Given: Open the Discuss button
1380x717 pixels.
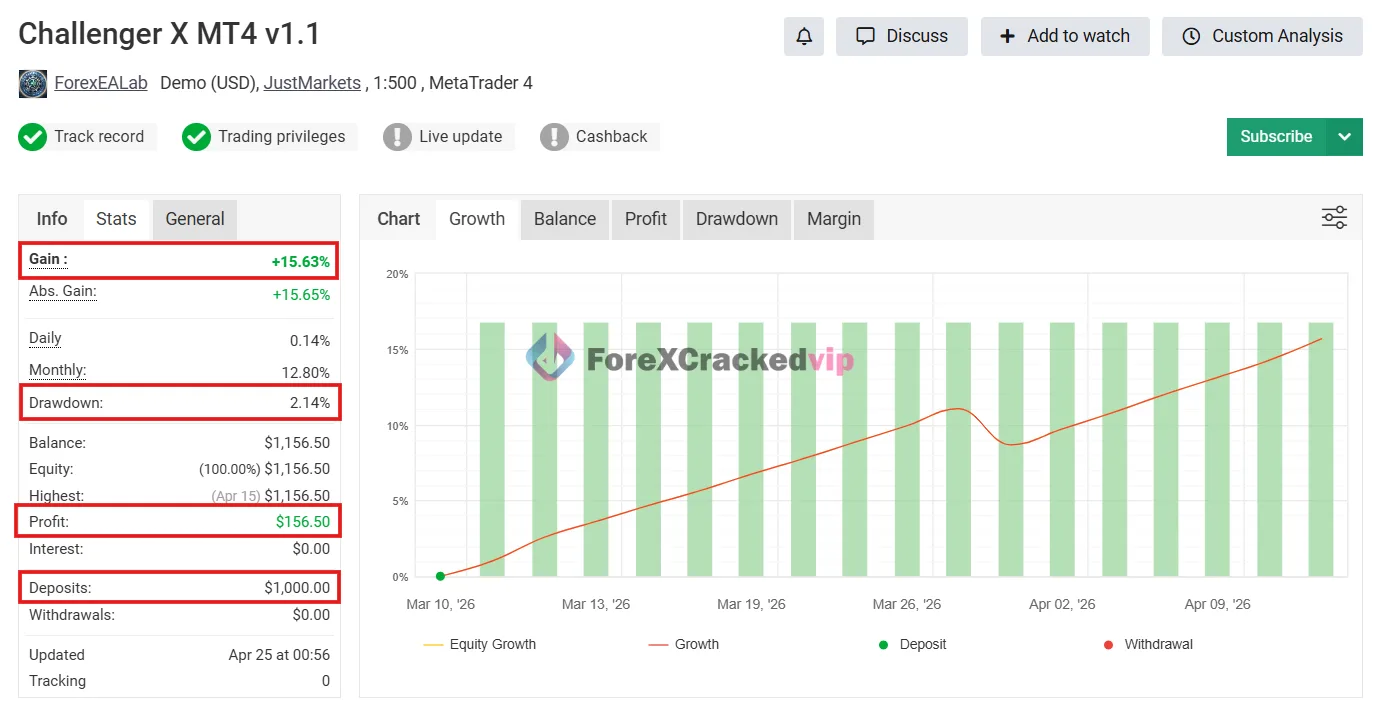Looking at the screenshot, I should point(902,36).
